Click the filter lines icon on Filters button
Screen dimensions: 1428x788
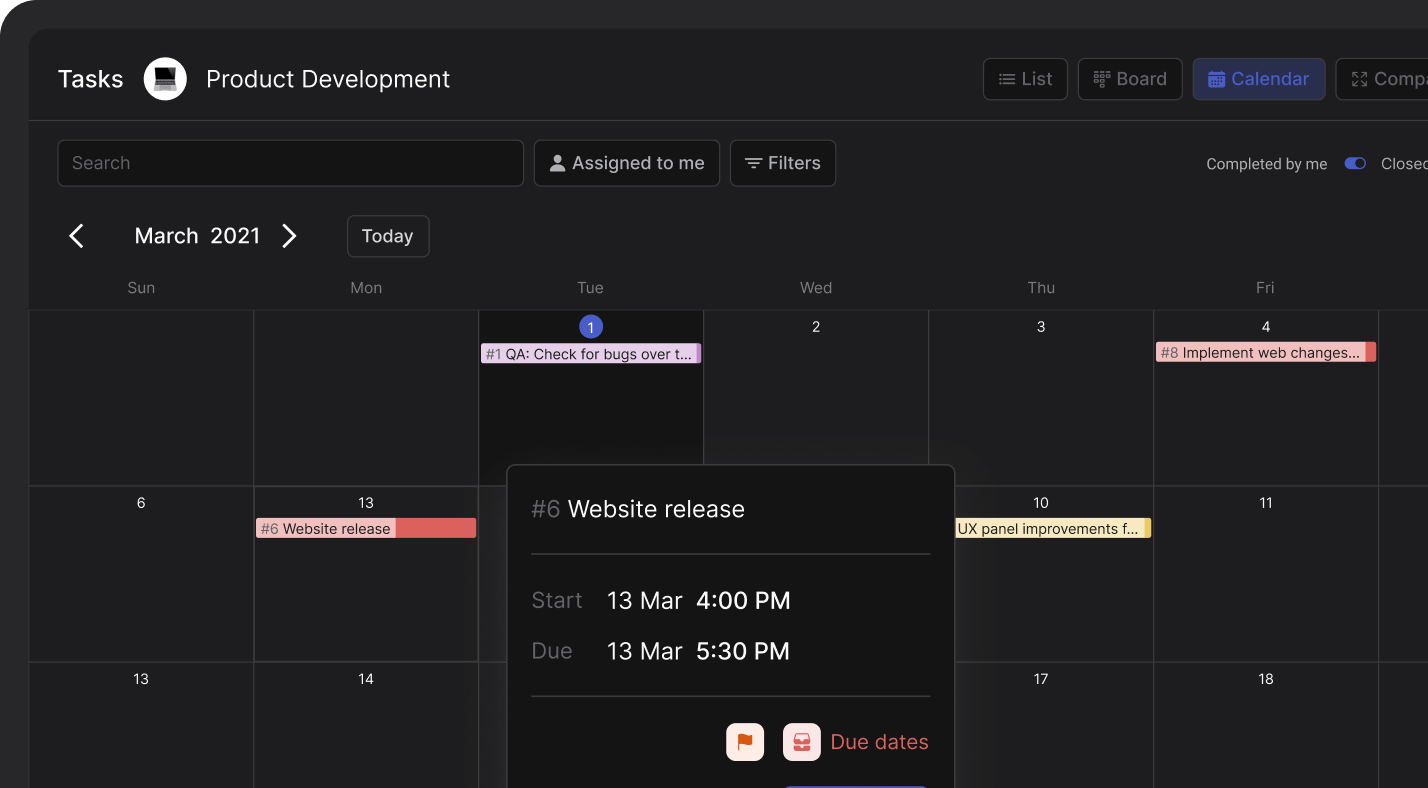(756, 162)
